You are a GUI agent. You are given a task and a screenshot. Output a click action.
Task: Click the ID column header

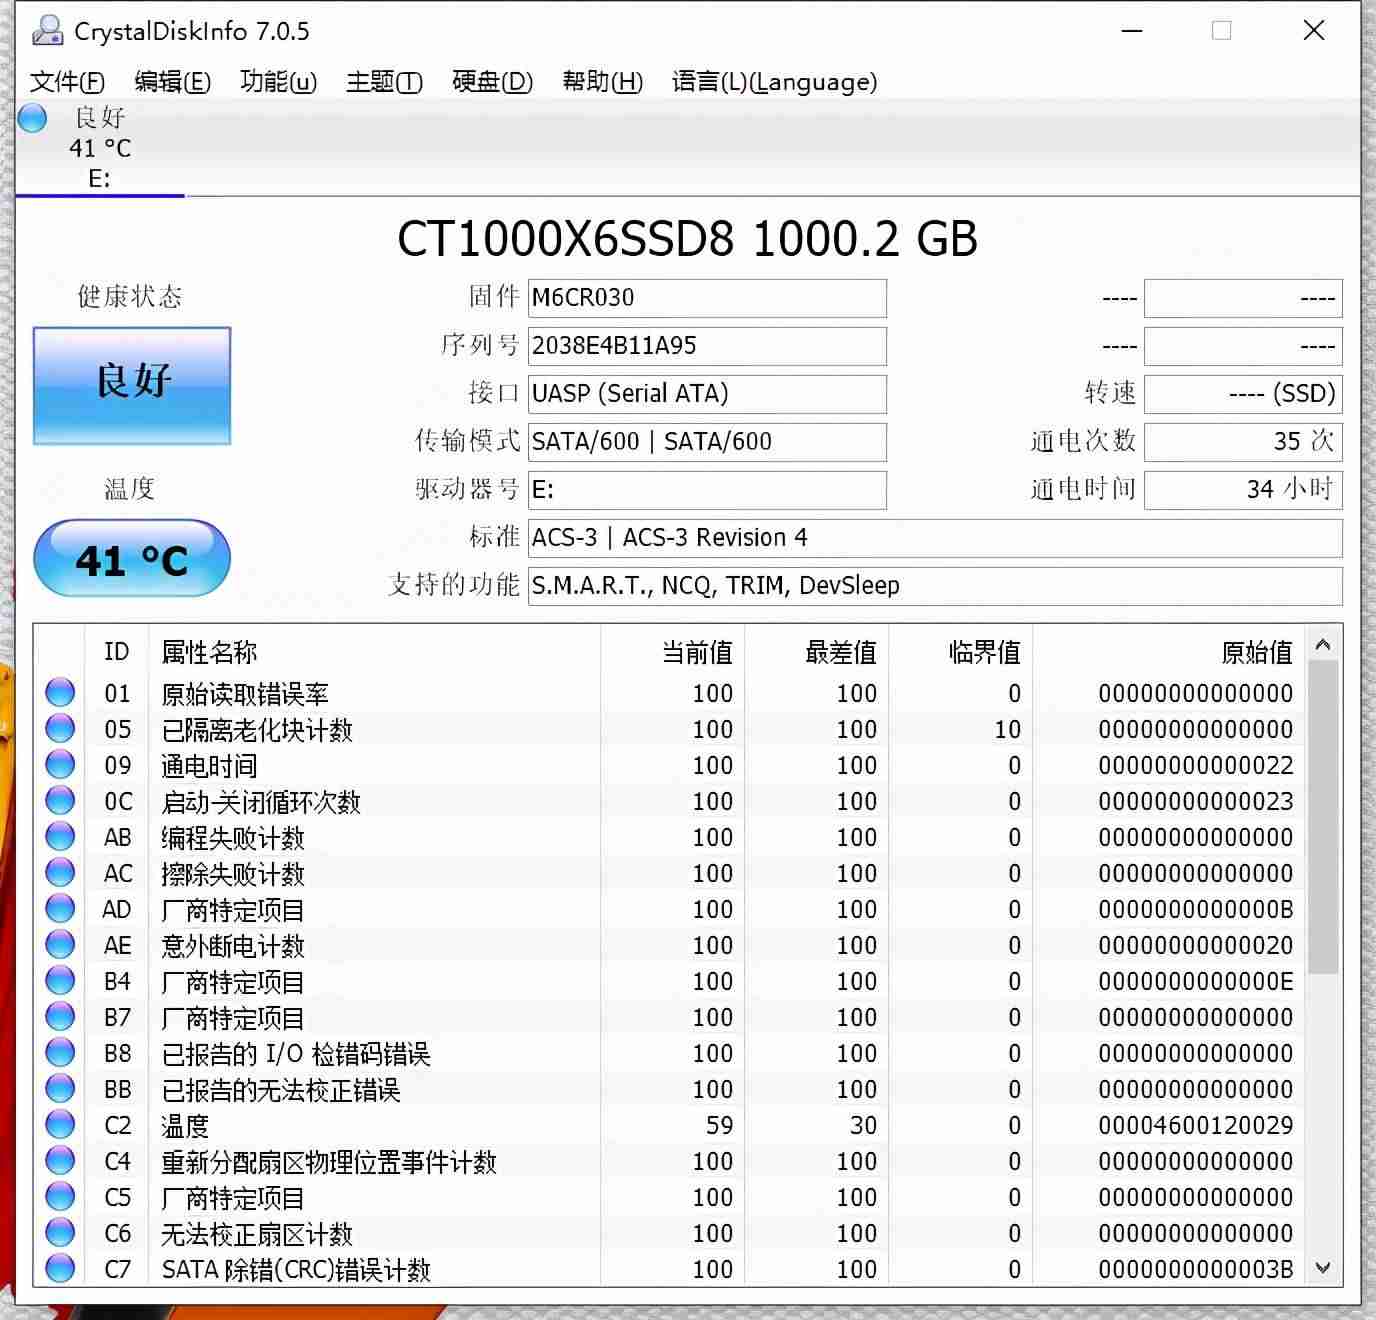coord(117,652)
